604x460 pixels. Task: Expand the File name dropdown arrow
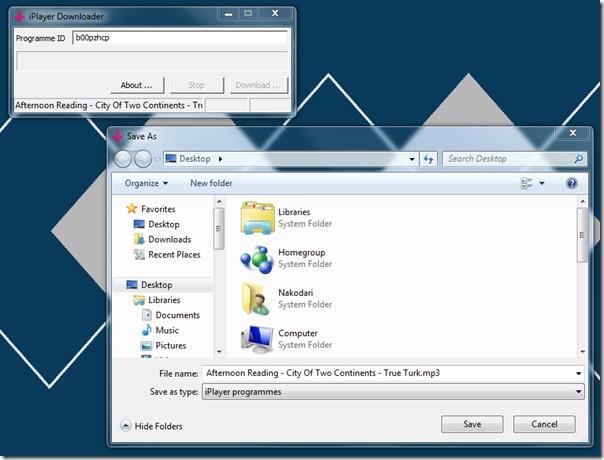coord(578,373)
